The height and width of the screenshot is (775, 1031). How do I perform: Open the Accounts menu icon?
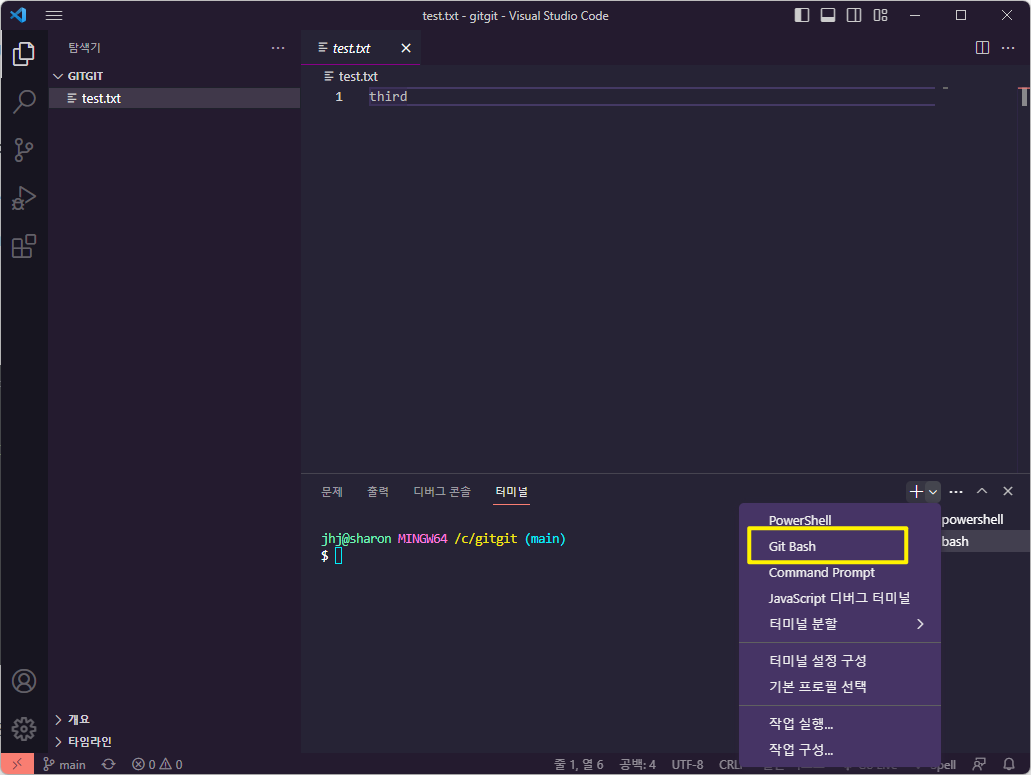[24, 681]
